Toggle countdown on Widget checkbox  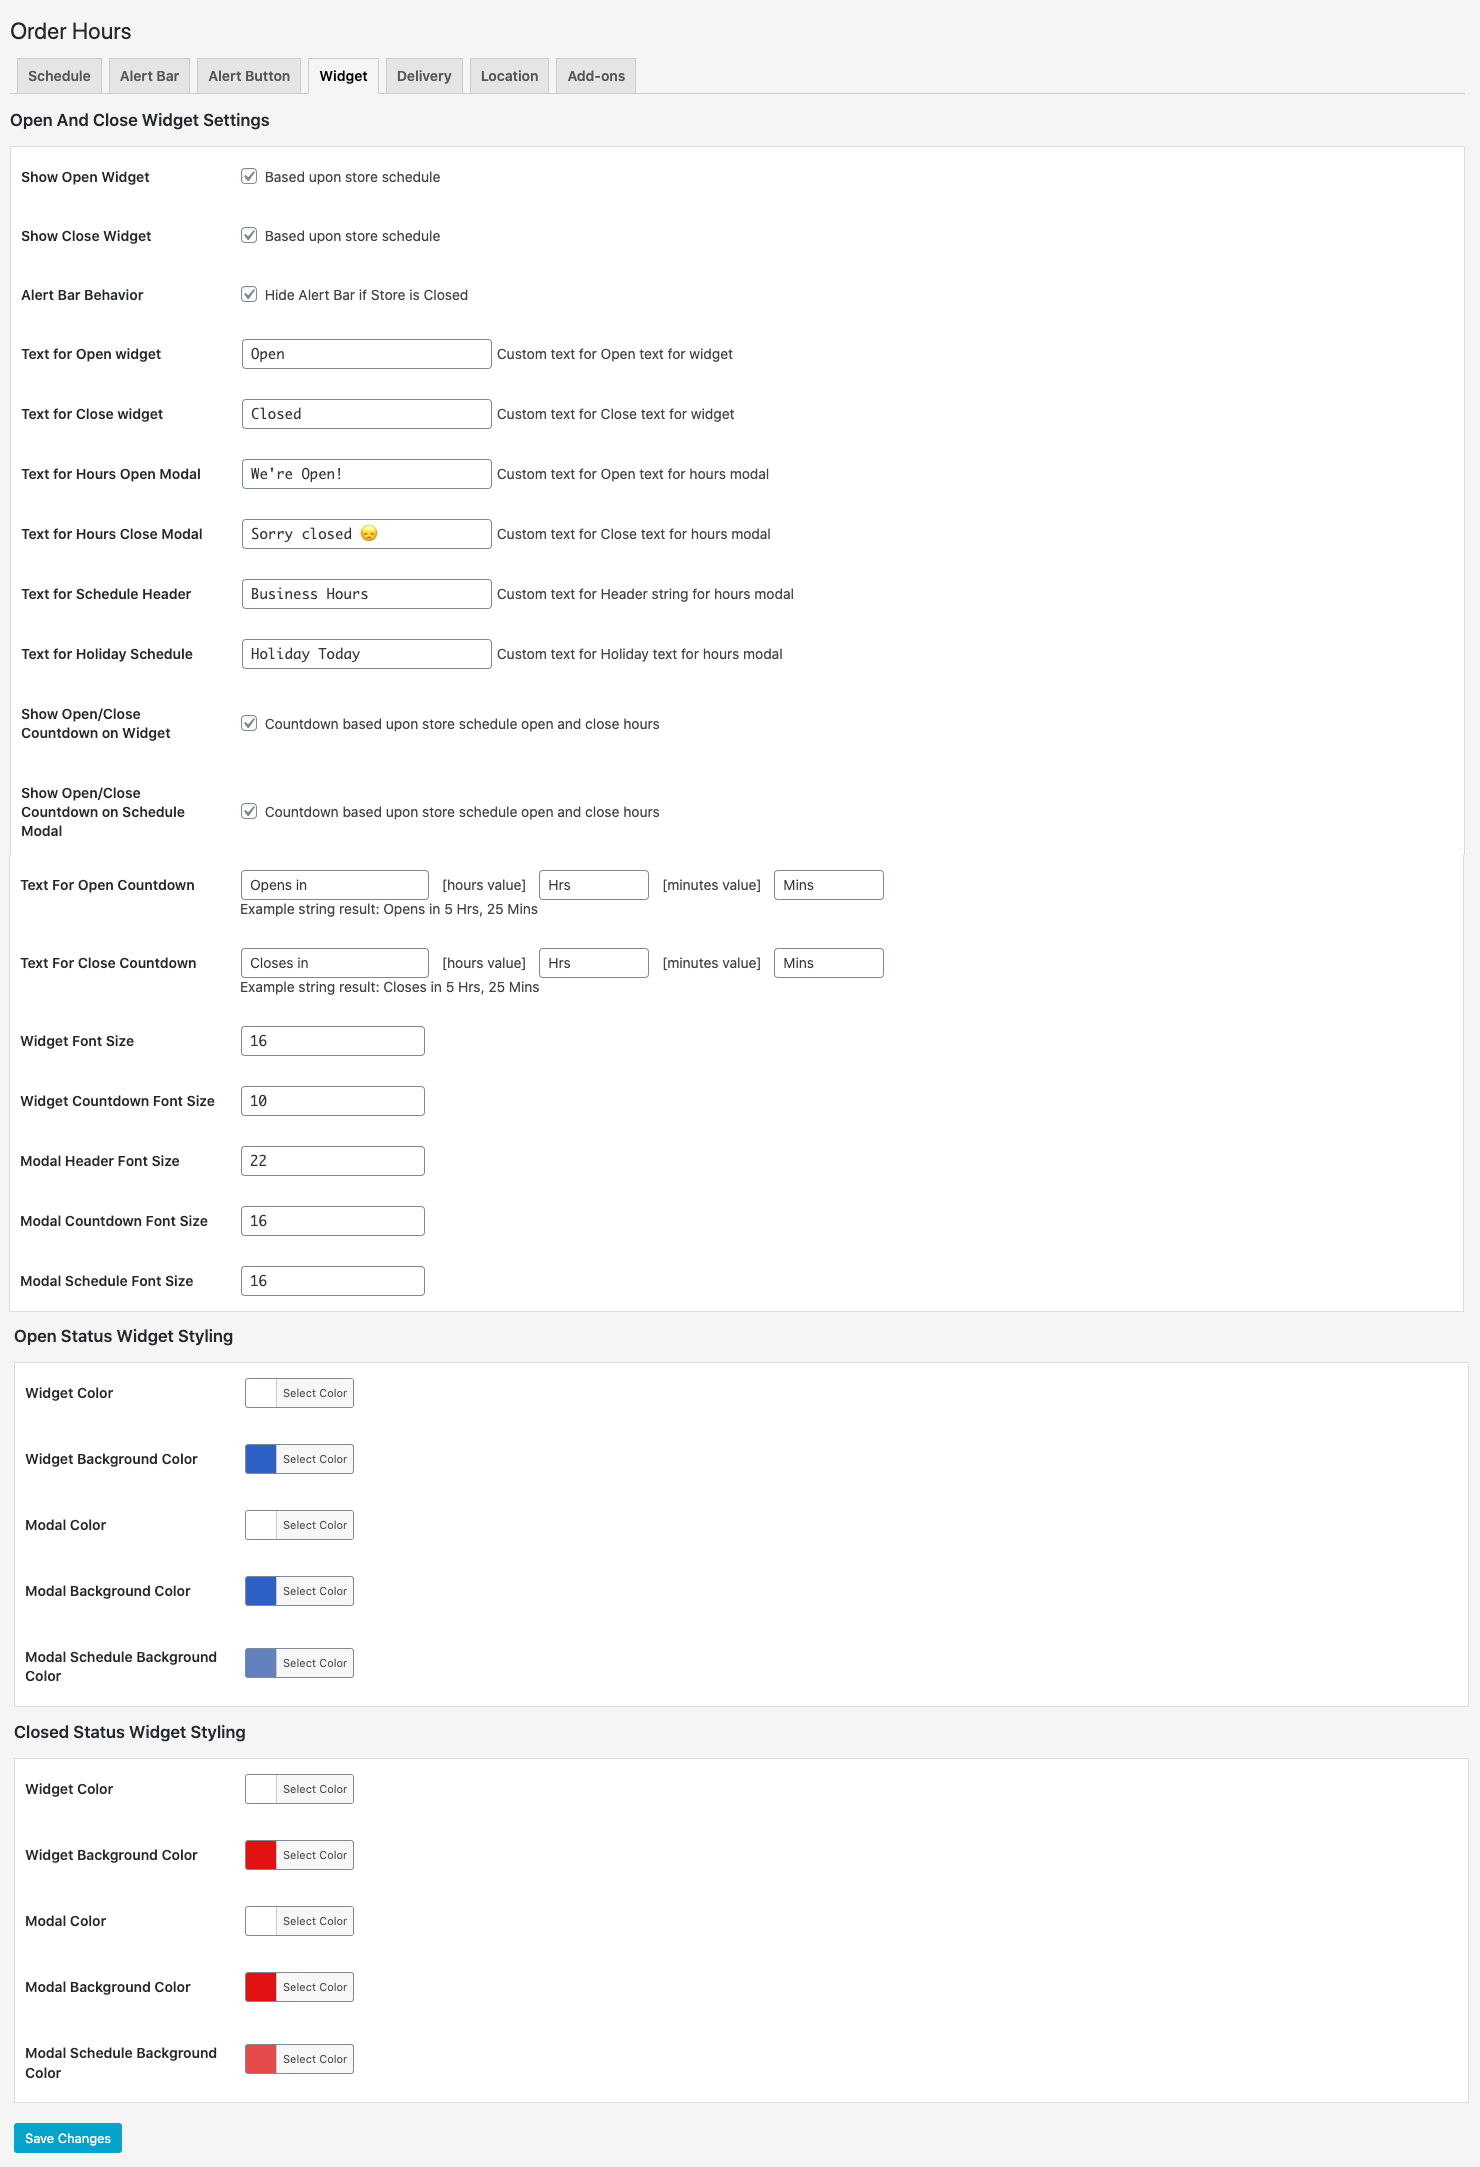point(249,723)
